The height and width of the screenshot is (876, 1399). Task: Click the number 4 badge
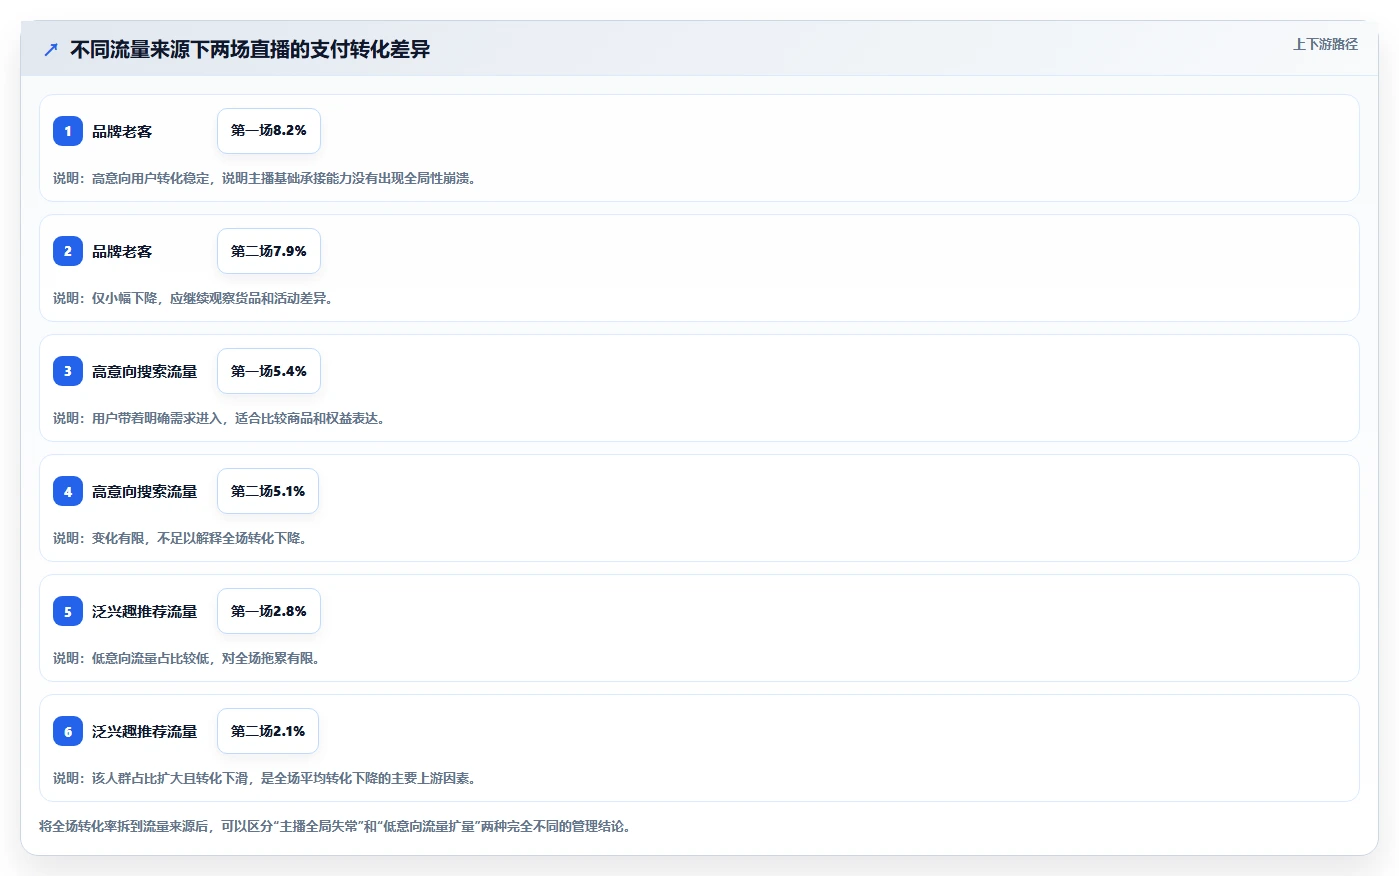[x=68, y=491]
